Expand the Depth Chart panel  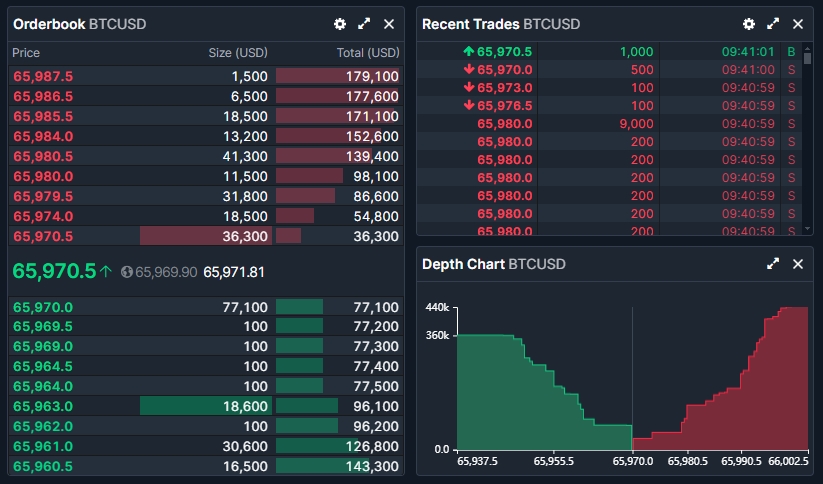[x=773, y=264]
